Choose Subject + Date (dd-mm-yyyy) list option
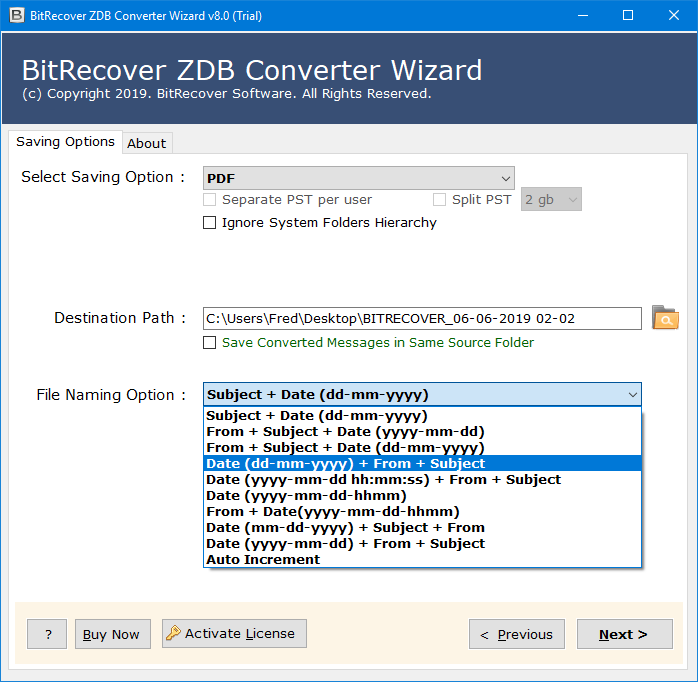Image resolution: width=698 pixels, height=682 pixels. point(422,415)
